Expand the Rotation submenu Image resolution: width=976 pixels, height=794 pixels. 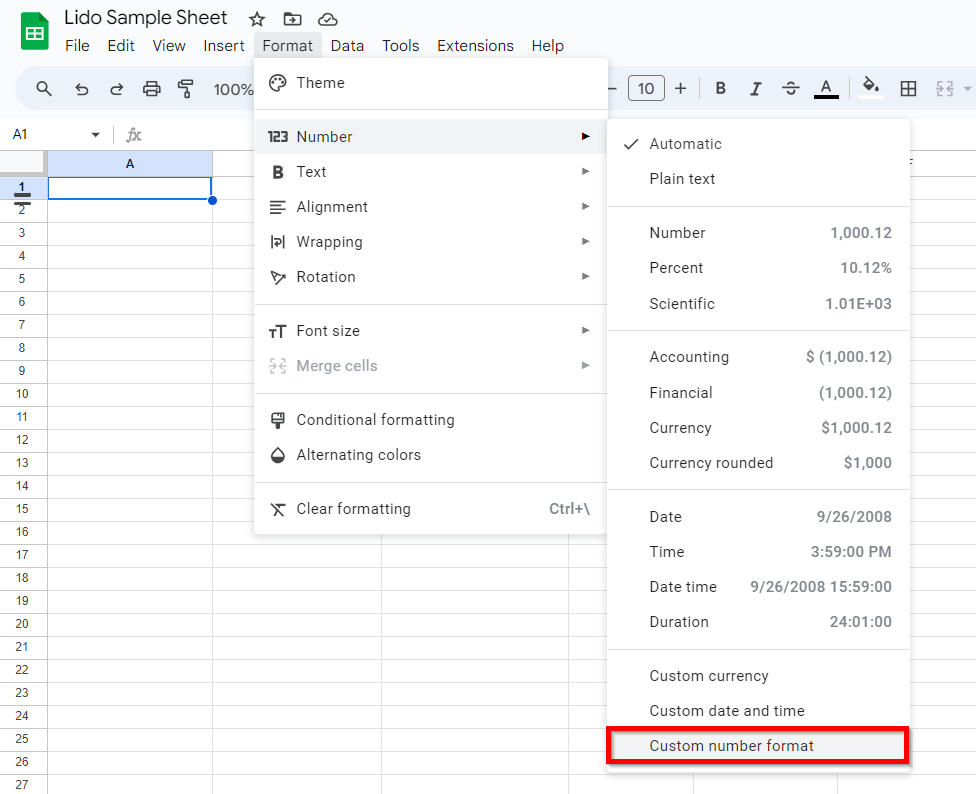(431, 277)
